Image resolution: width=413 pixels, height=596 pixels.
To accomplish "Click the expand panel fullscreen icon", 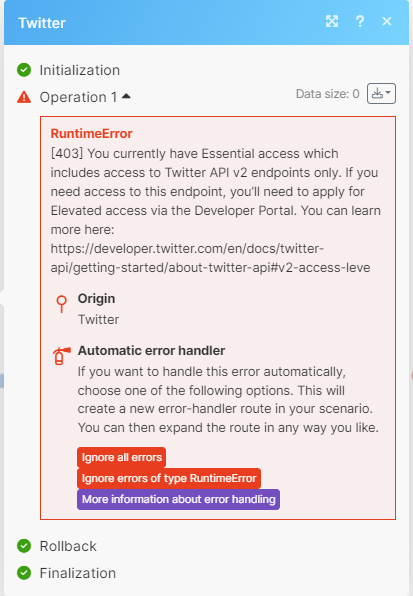I will (332, 21).
